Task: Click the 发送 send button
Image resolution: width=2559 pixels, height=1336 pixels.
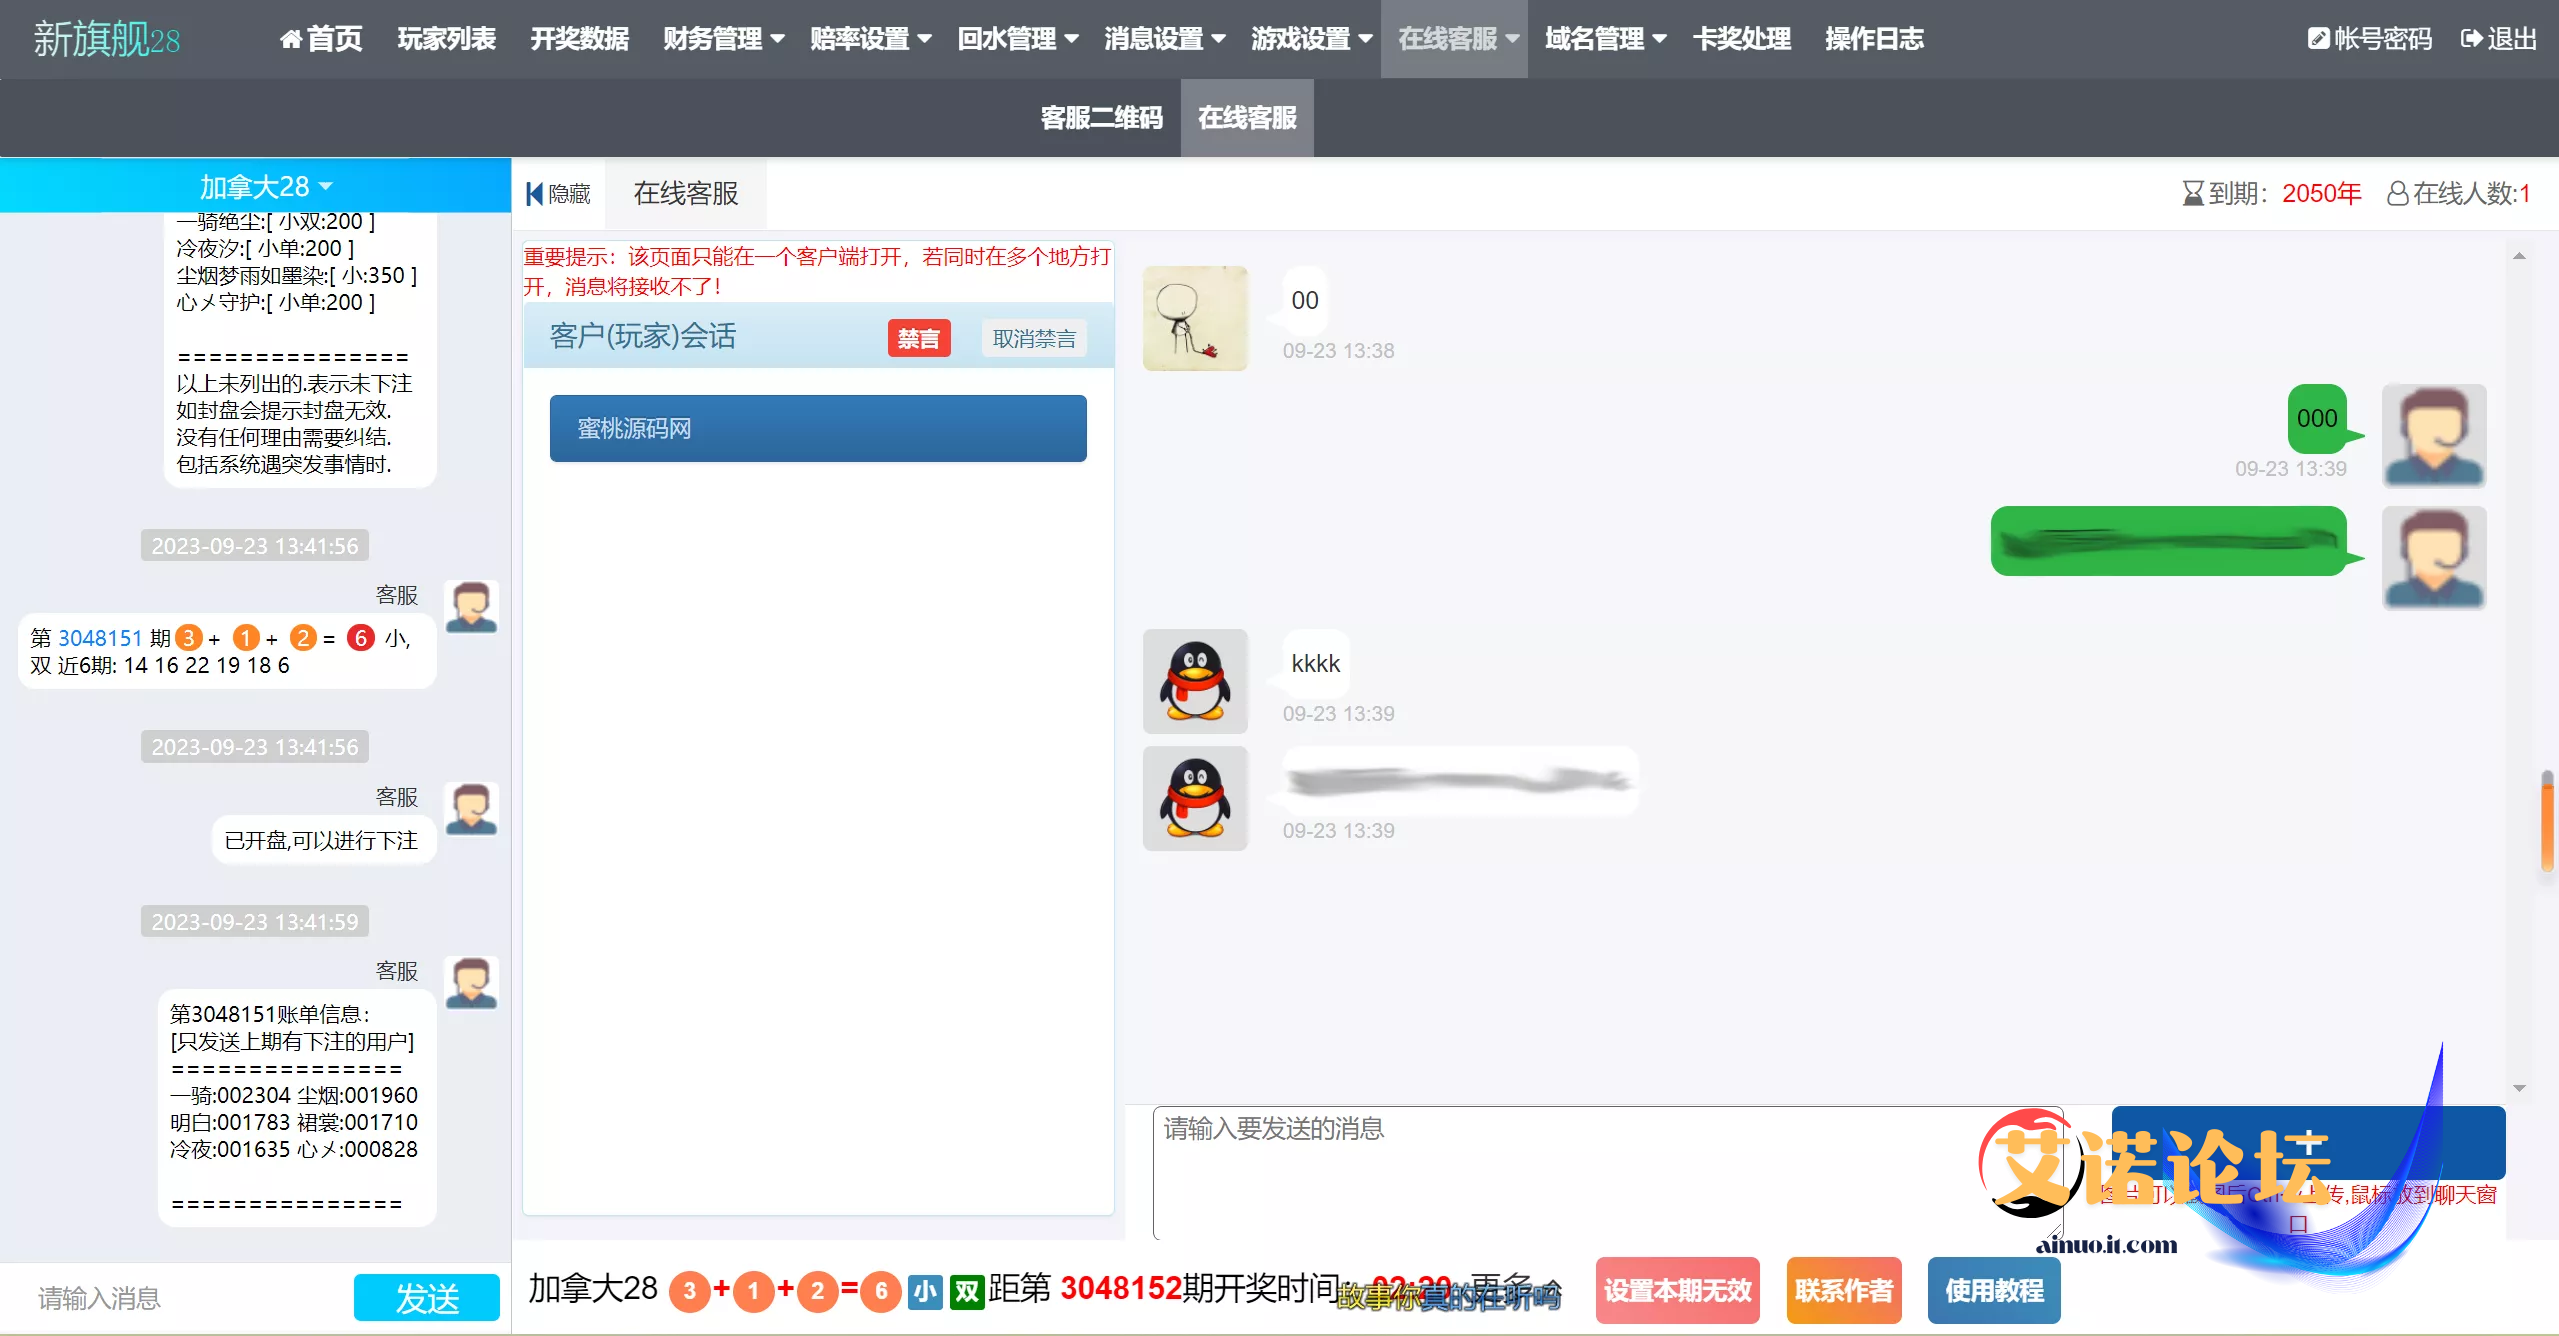Action: 426,1298
